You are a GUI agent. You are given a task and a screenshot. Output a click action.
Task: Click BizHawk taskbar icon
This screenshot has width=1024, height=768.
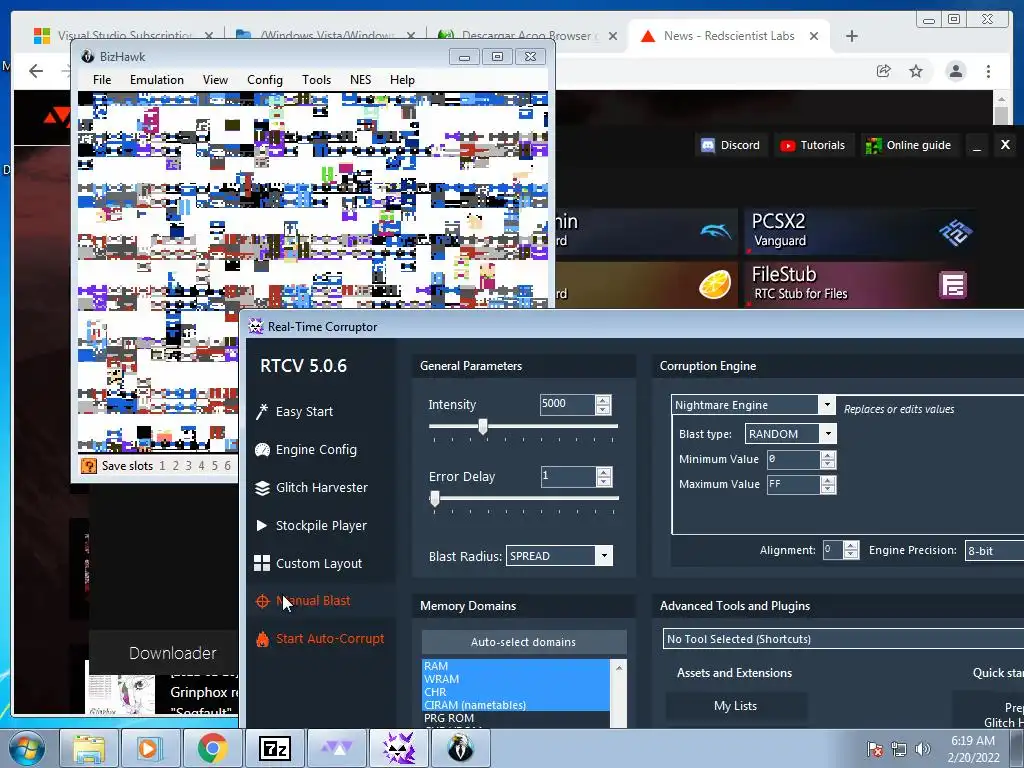460,748
